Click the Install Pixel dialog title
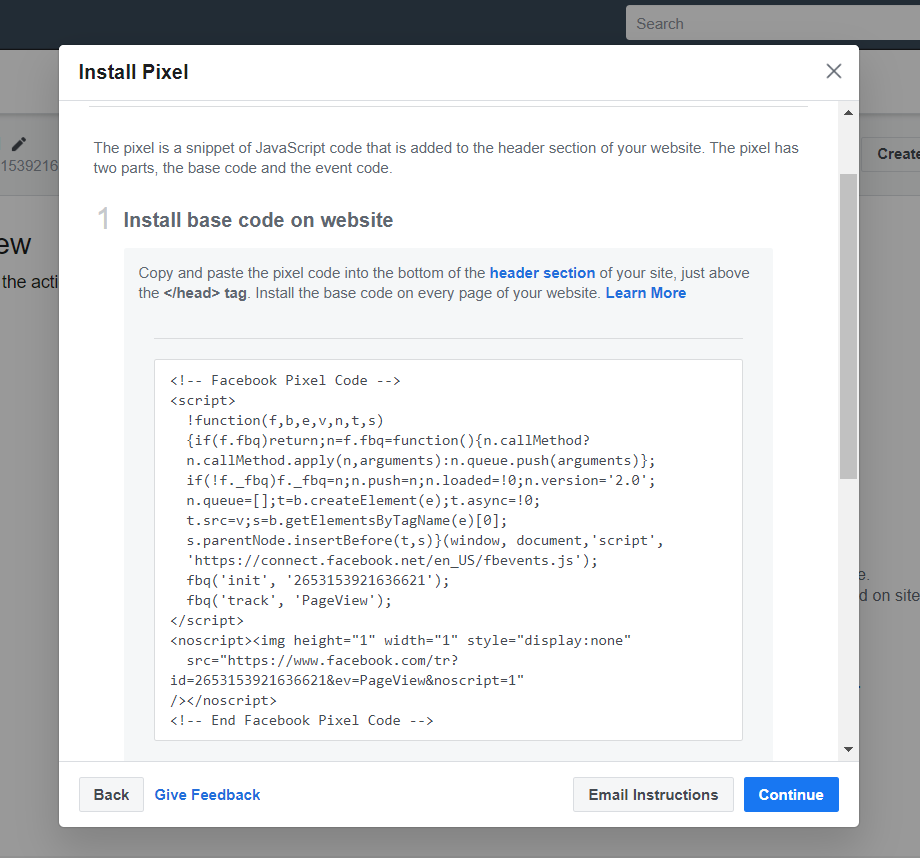 click(x=133, y=72)
